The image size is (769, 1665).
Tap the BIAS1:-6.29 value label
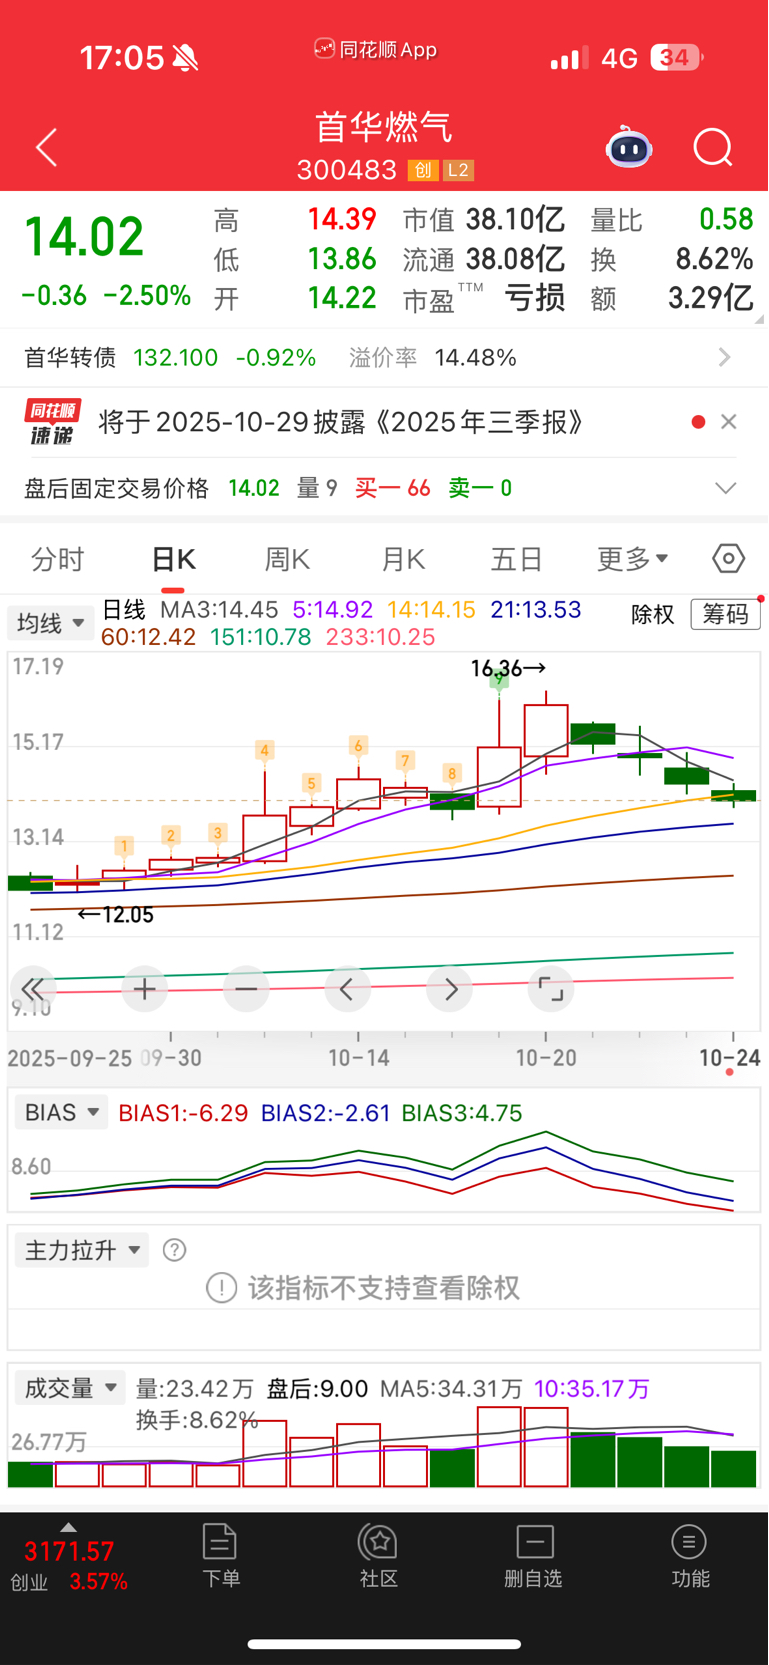click(x=183, y=1113)
